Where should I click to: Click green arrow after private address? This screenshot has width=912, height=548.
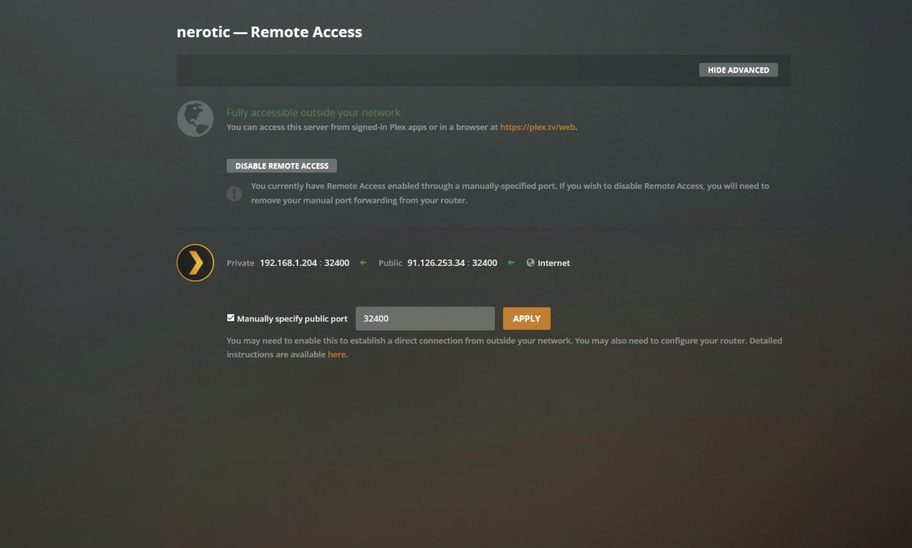[363, 263]
